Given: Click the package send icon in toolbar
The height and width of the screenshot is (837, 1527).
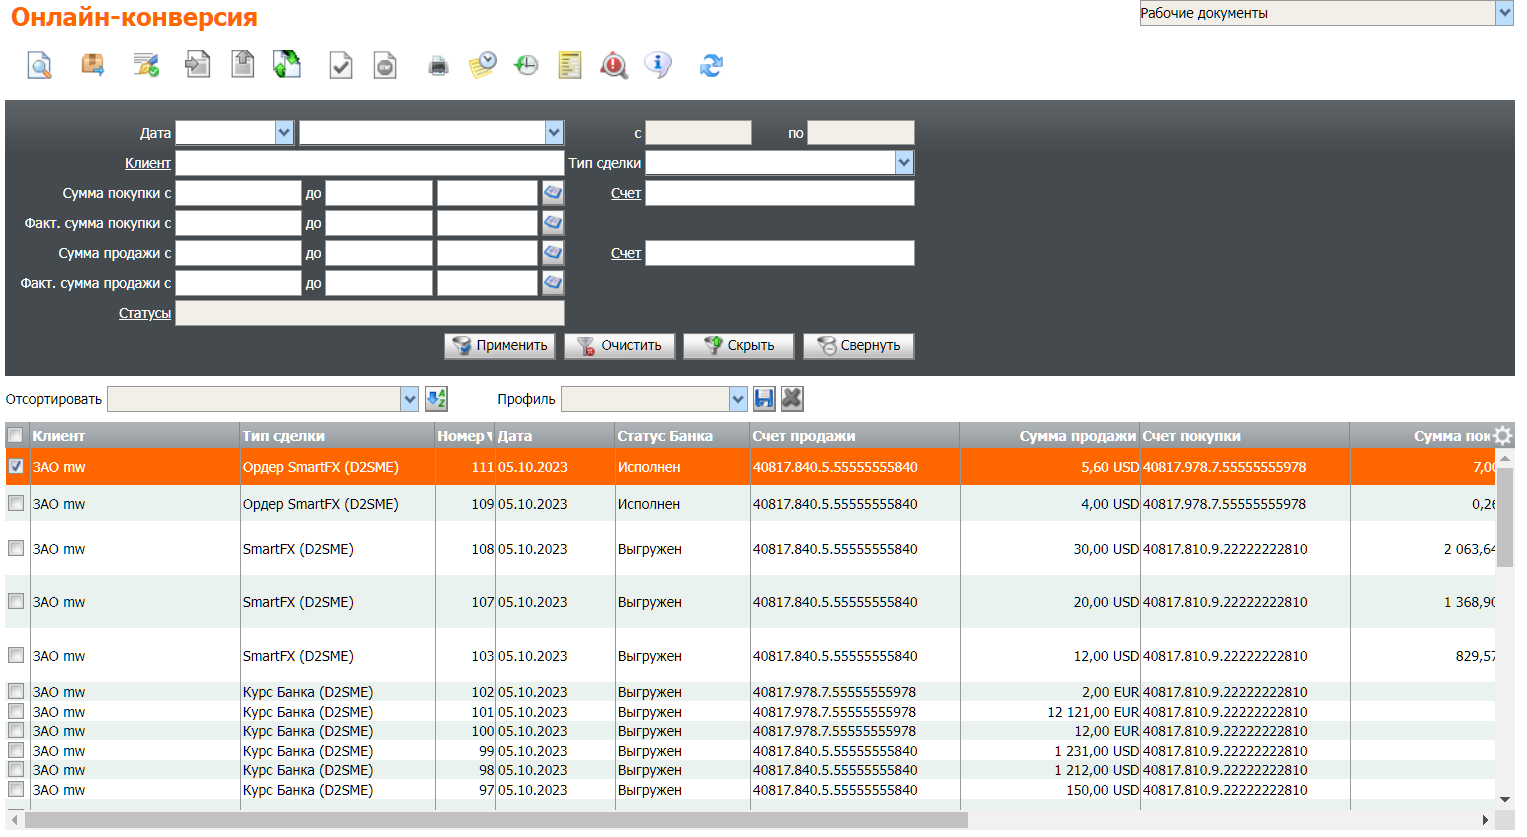Looking at the screenshot, I should tap(93, 65).
